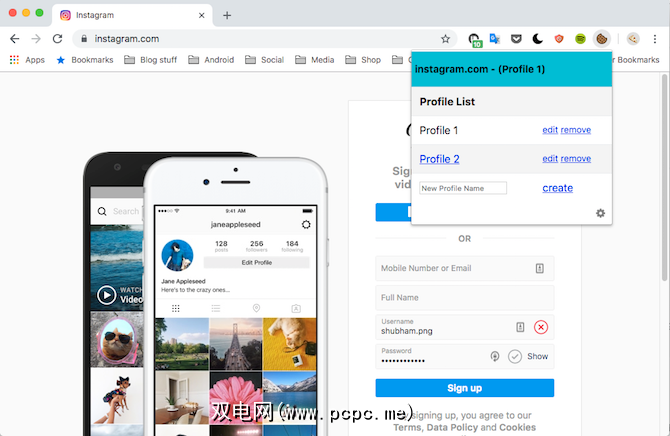Viewport: 670px width, 436px height.
Task: Click the page vertical scrollbar
Action: pos(664,177)
